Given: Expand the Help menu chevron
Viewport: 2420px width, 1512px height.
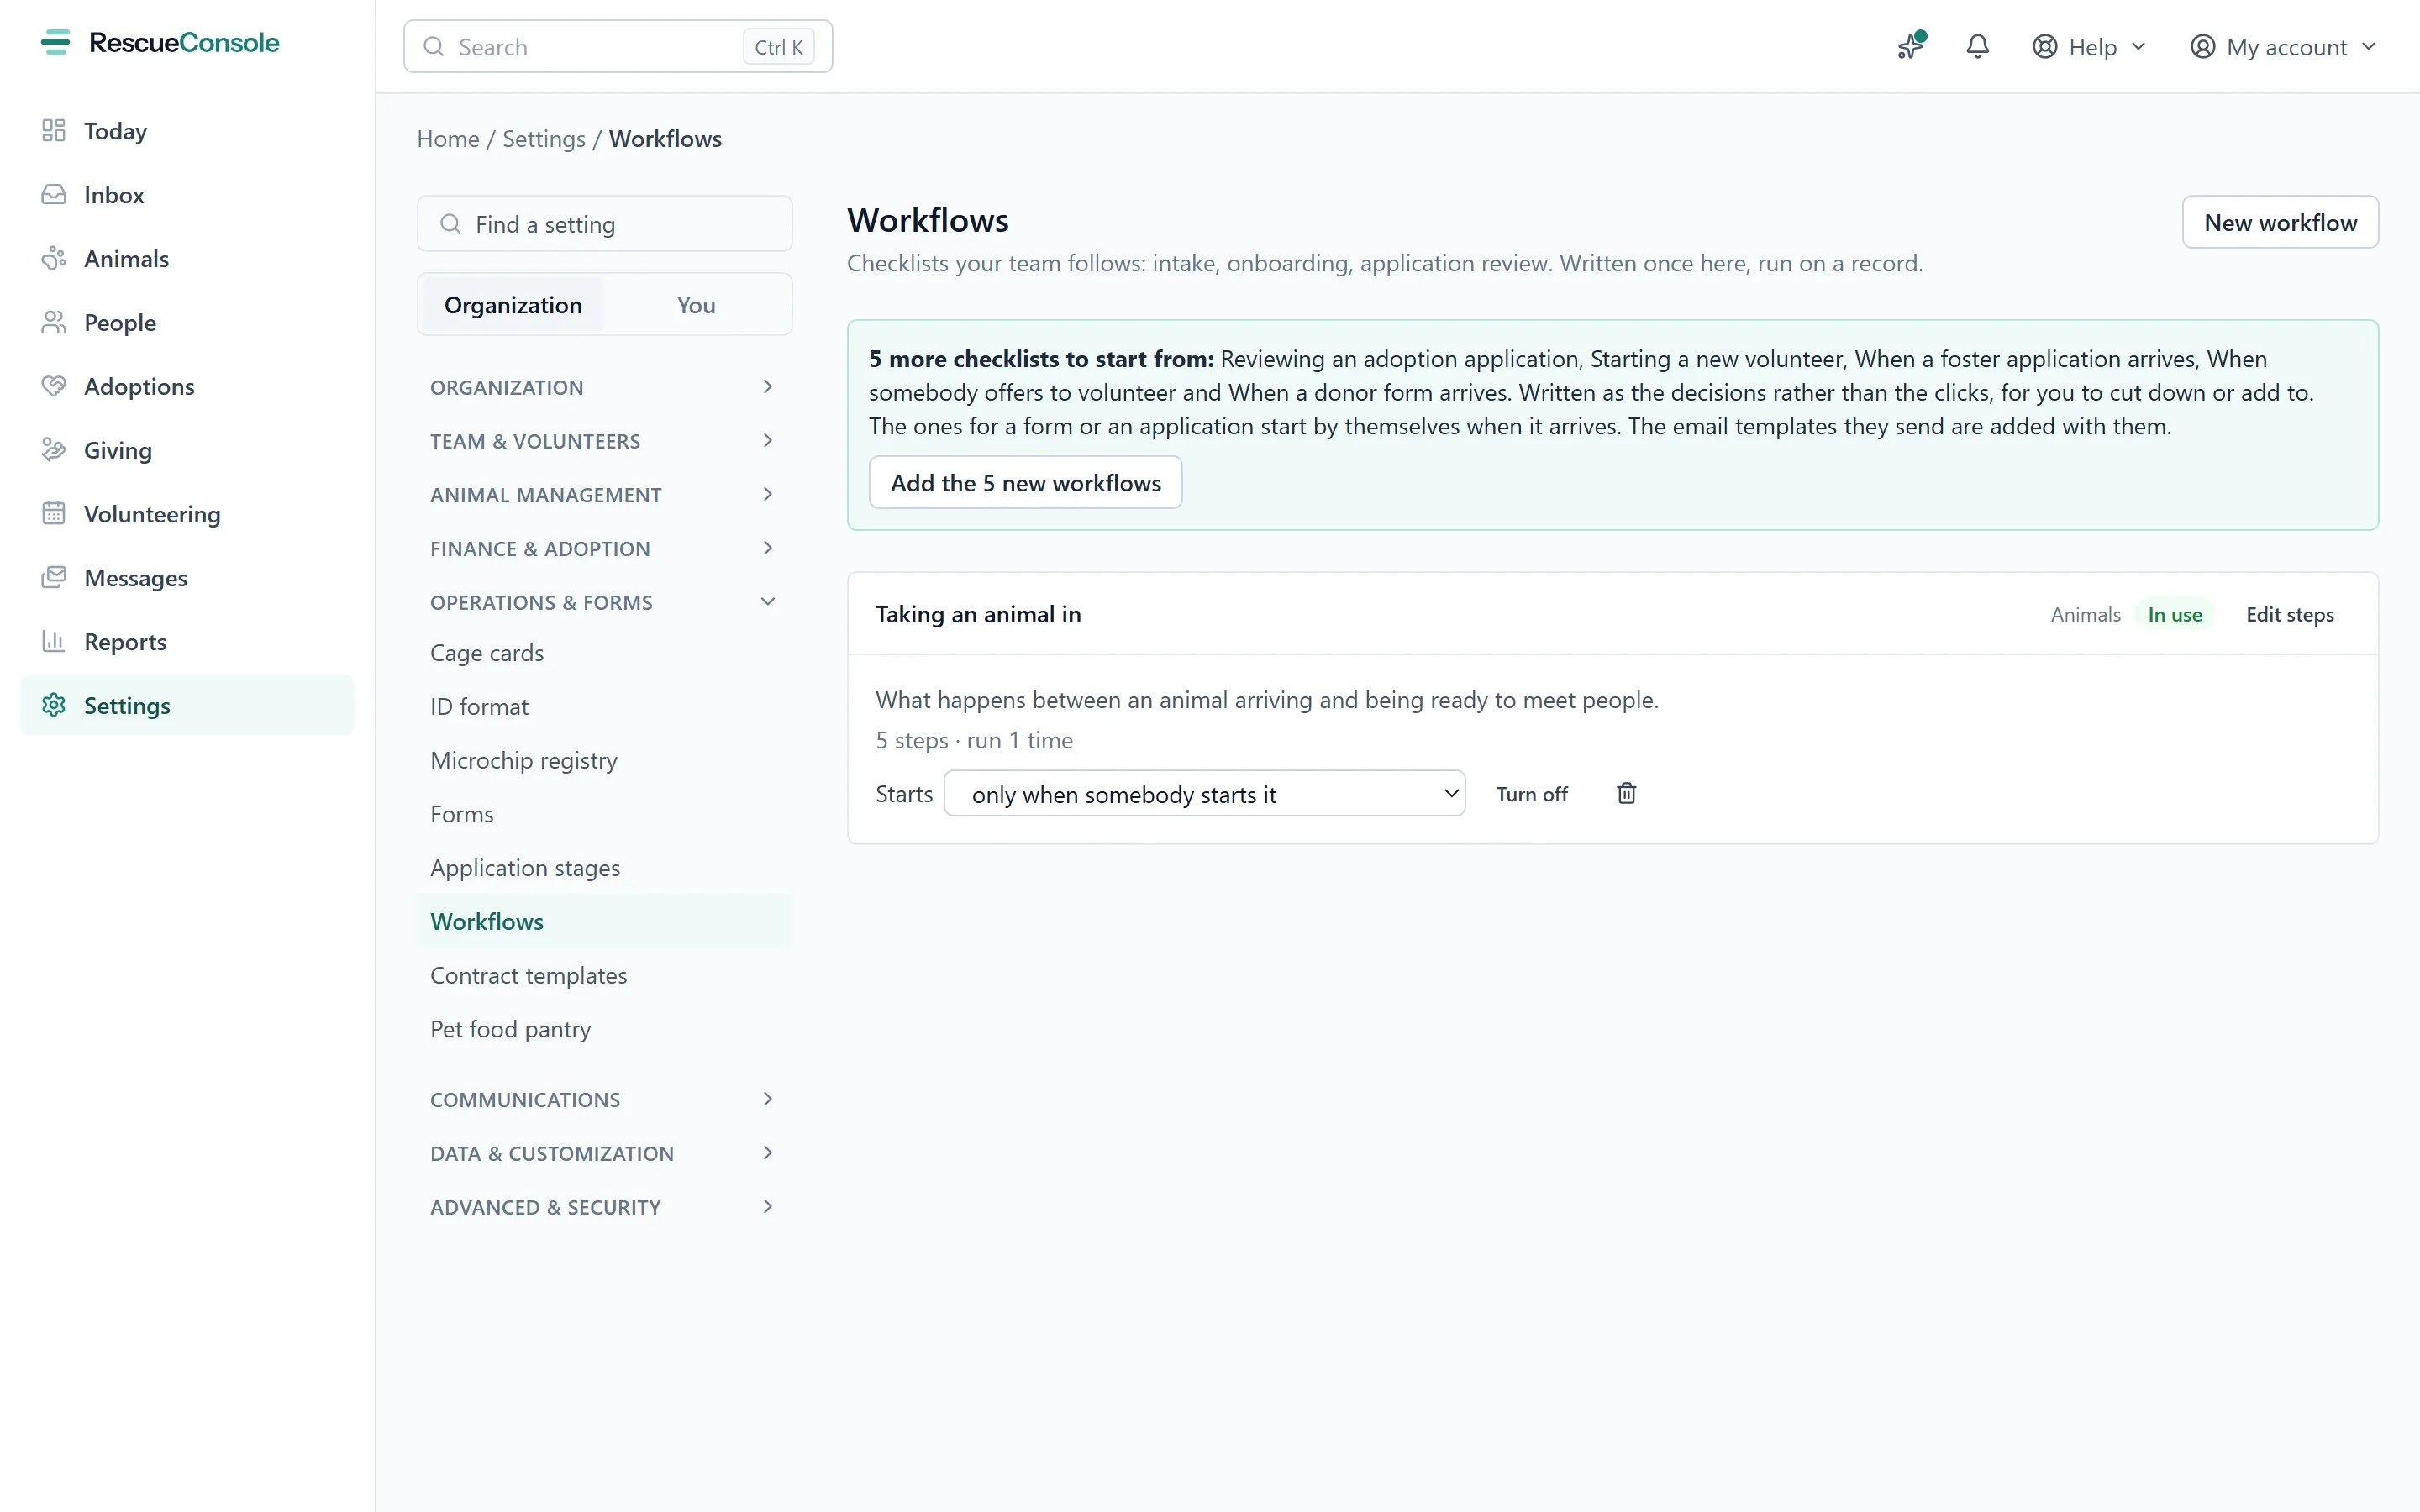Looking at the screenshot, I should 2139,47.
